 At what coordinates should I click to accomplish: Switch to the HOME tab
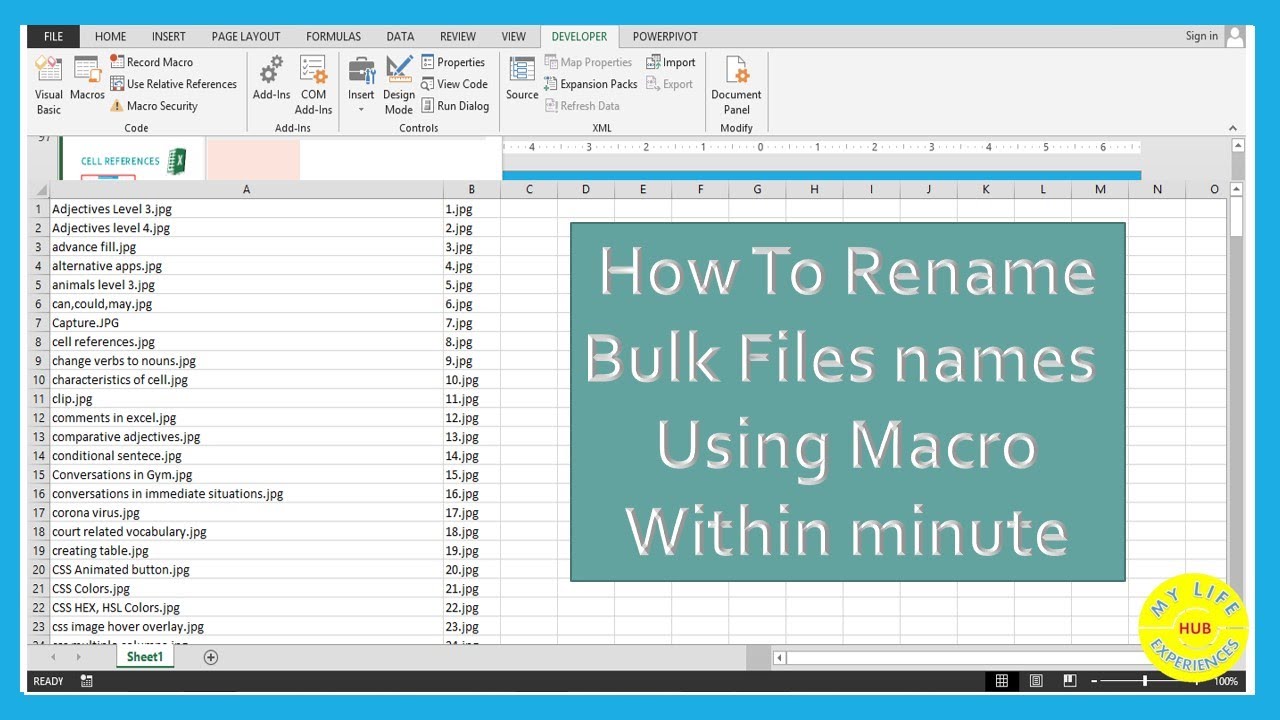111,37
